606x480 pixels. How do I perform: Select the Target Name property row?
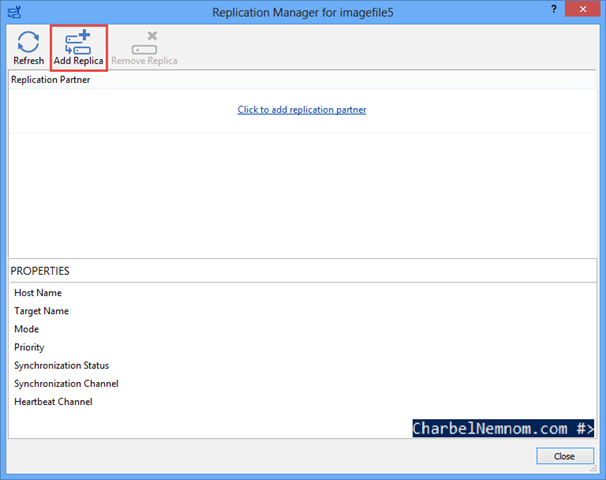tap(302, 311)
